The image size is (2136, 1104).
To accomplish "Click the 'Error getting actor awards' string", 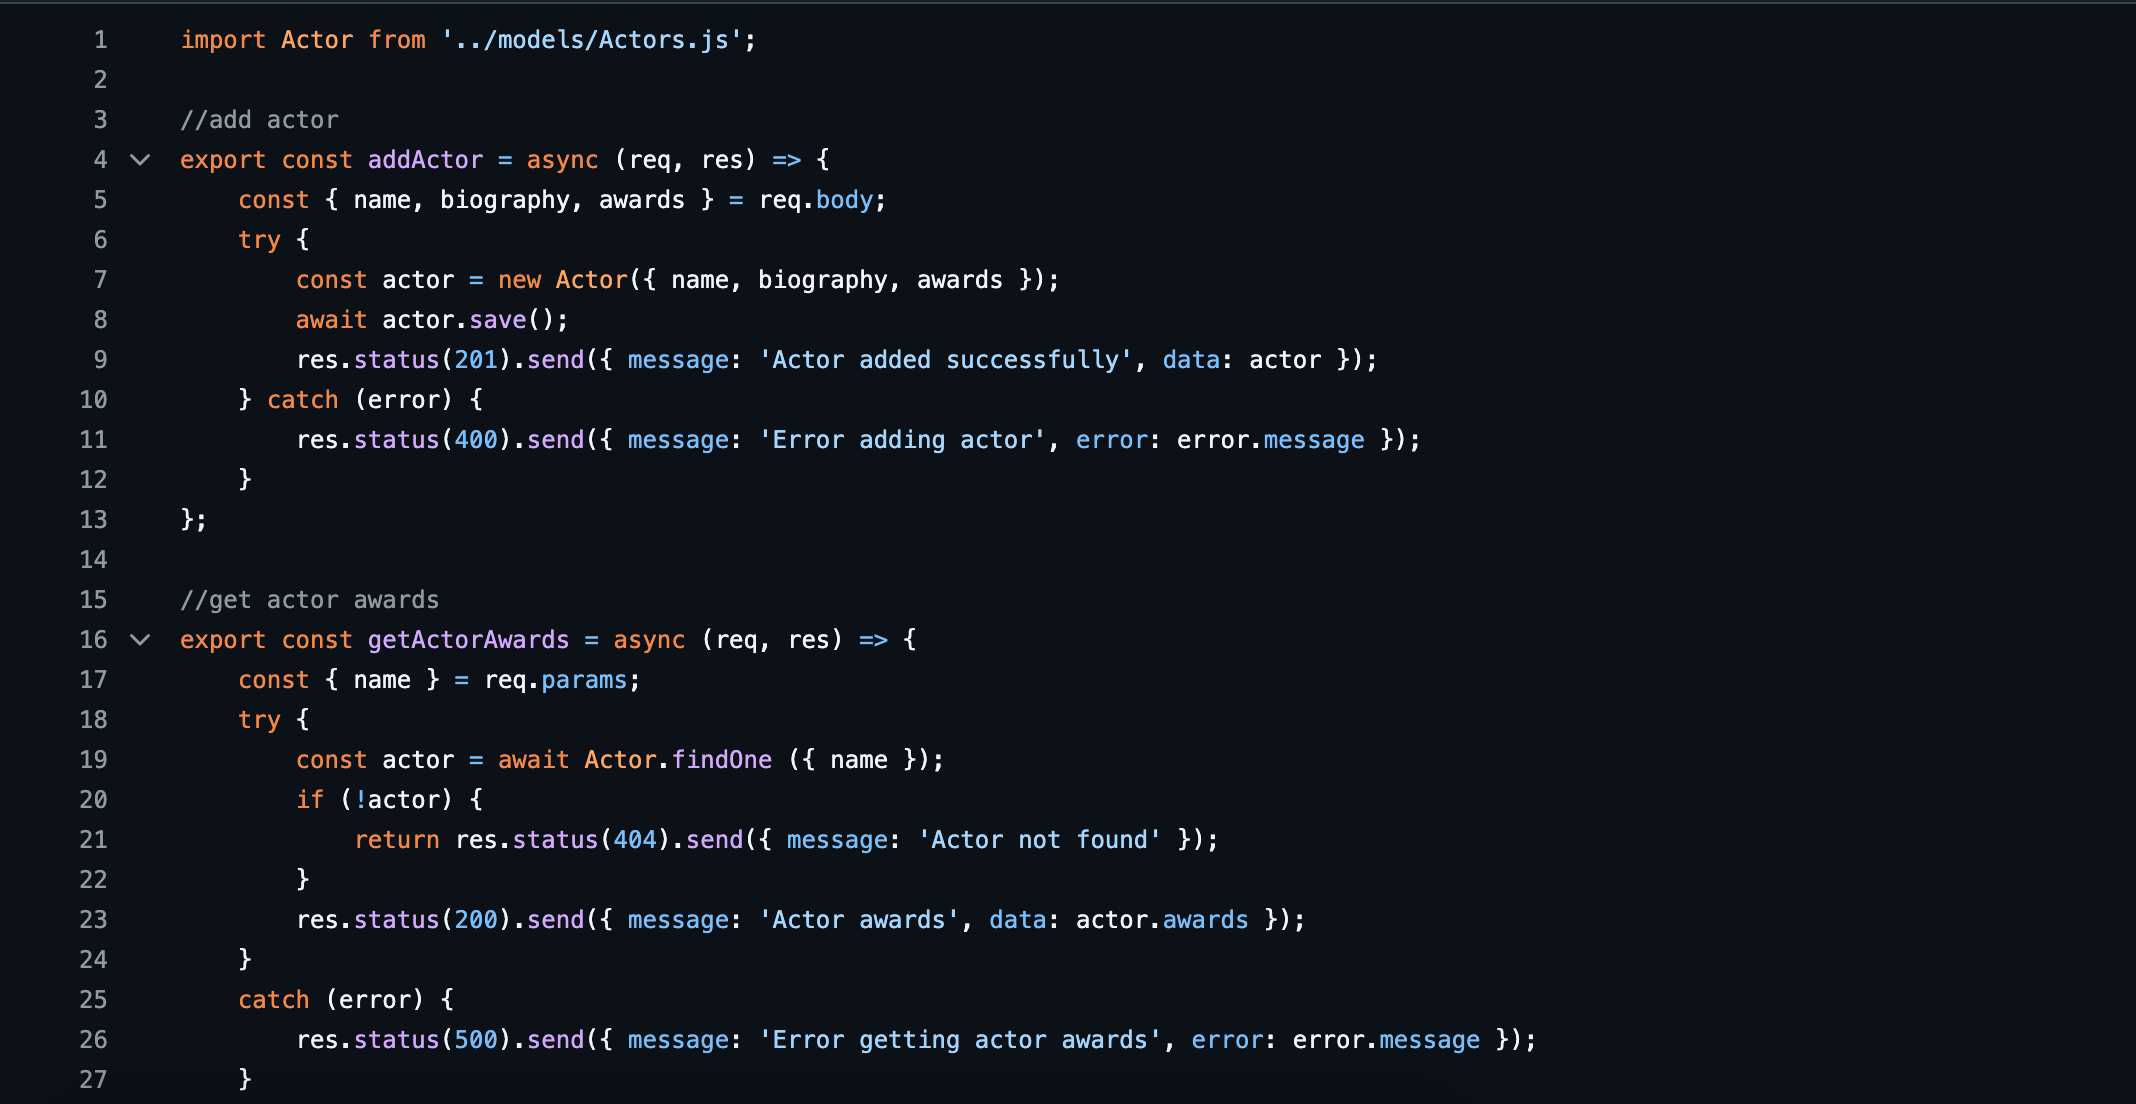I will (x=960, y=1040).
